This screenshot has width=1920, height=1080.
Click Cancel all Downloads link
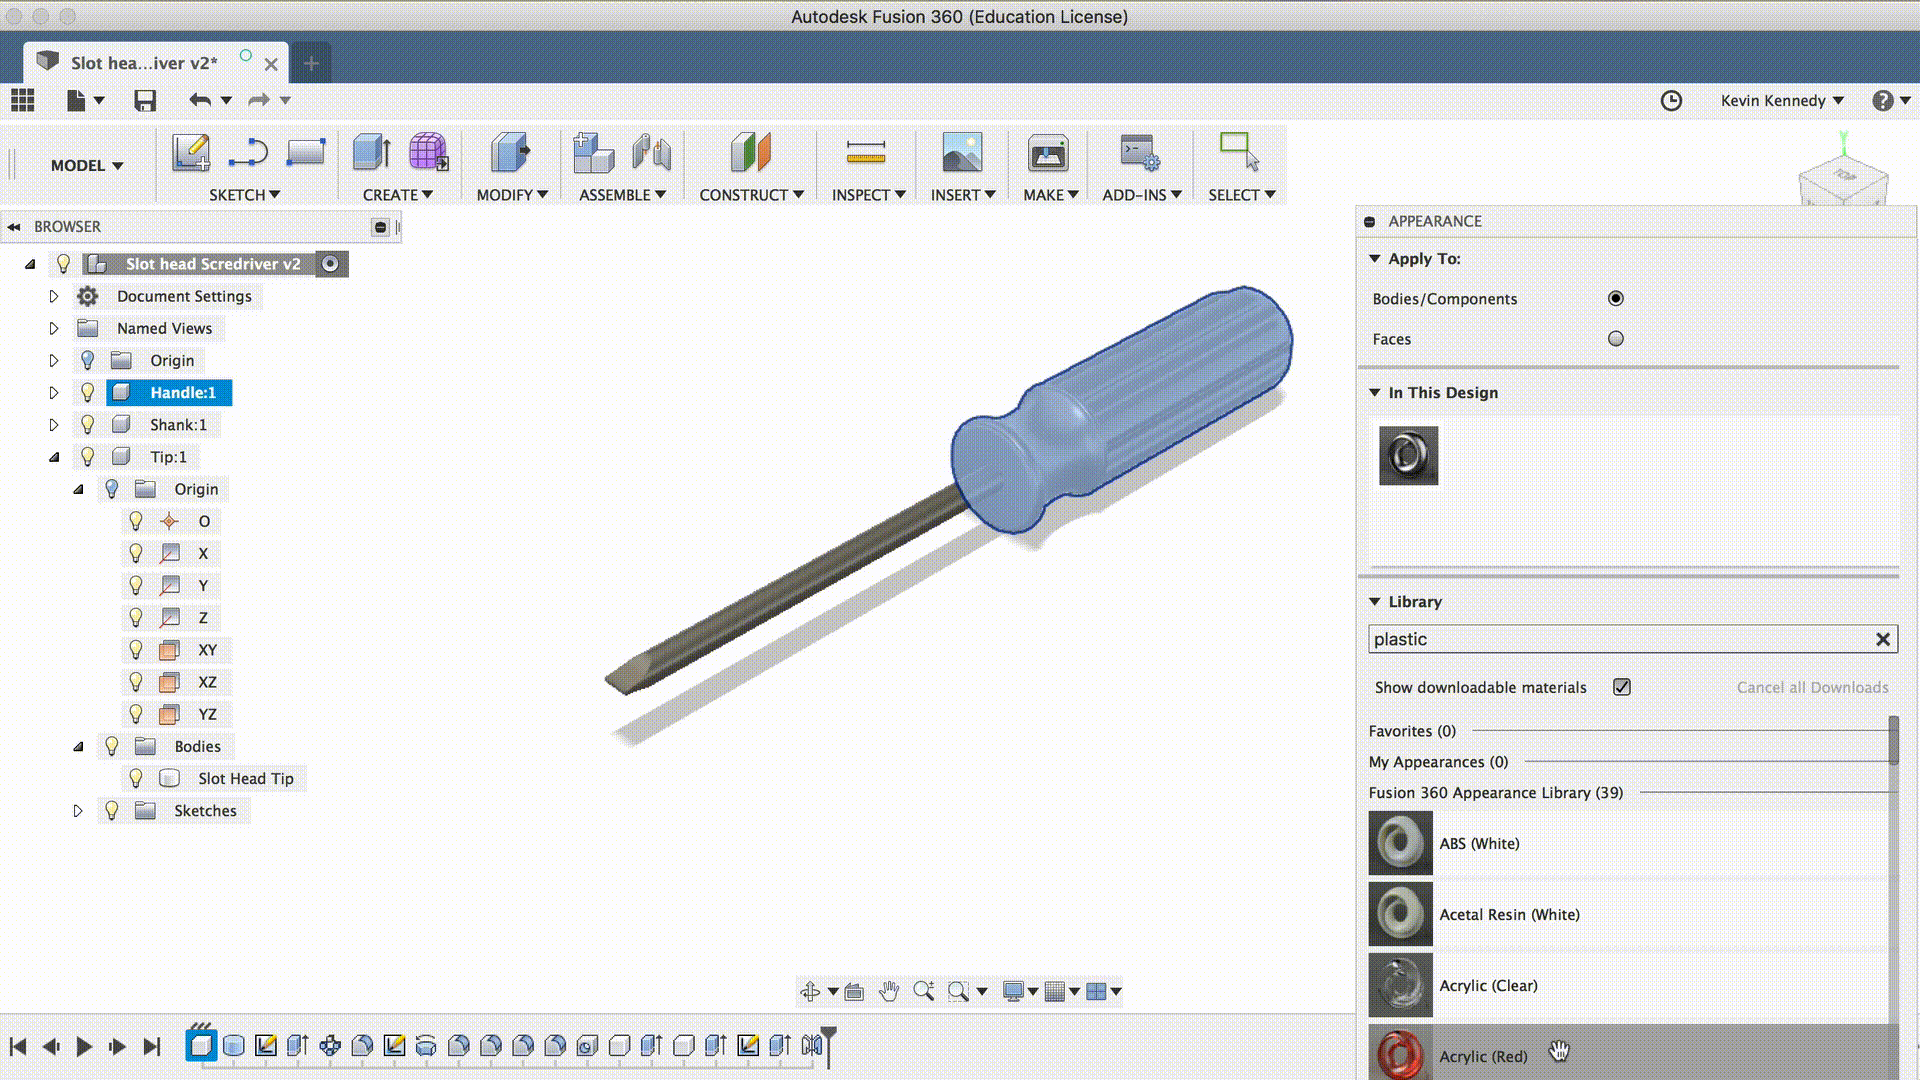point(1812,687)
